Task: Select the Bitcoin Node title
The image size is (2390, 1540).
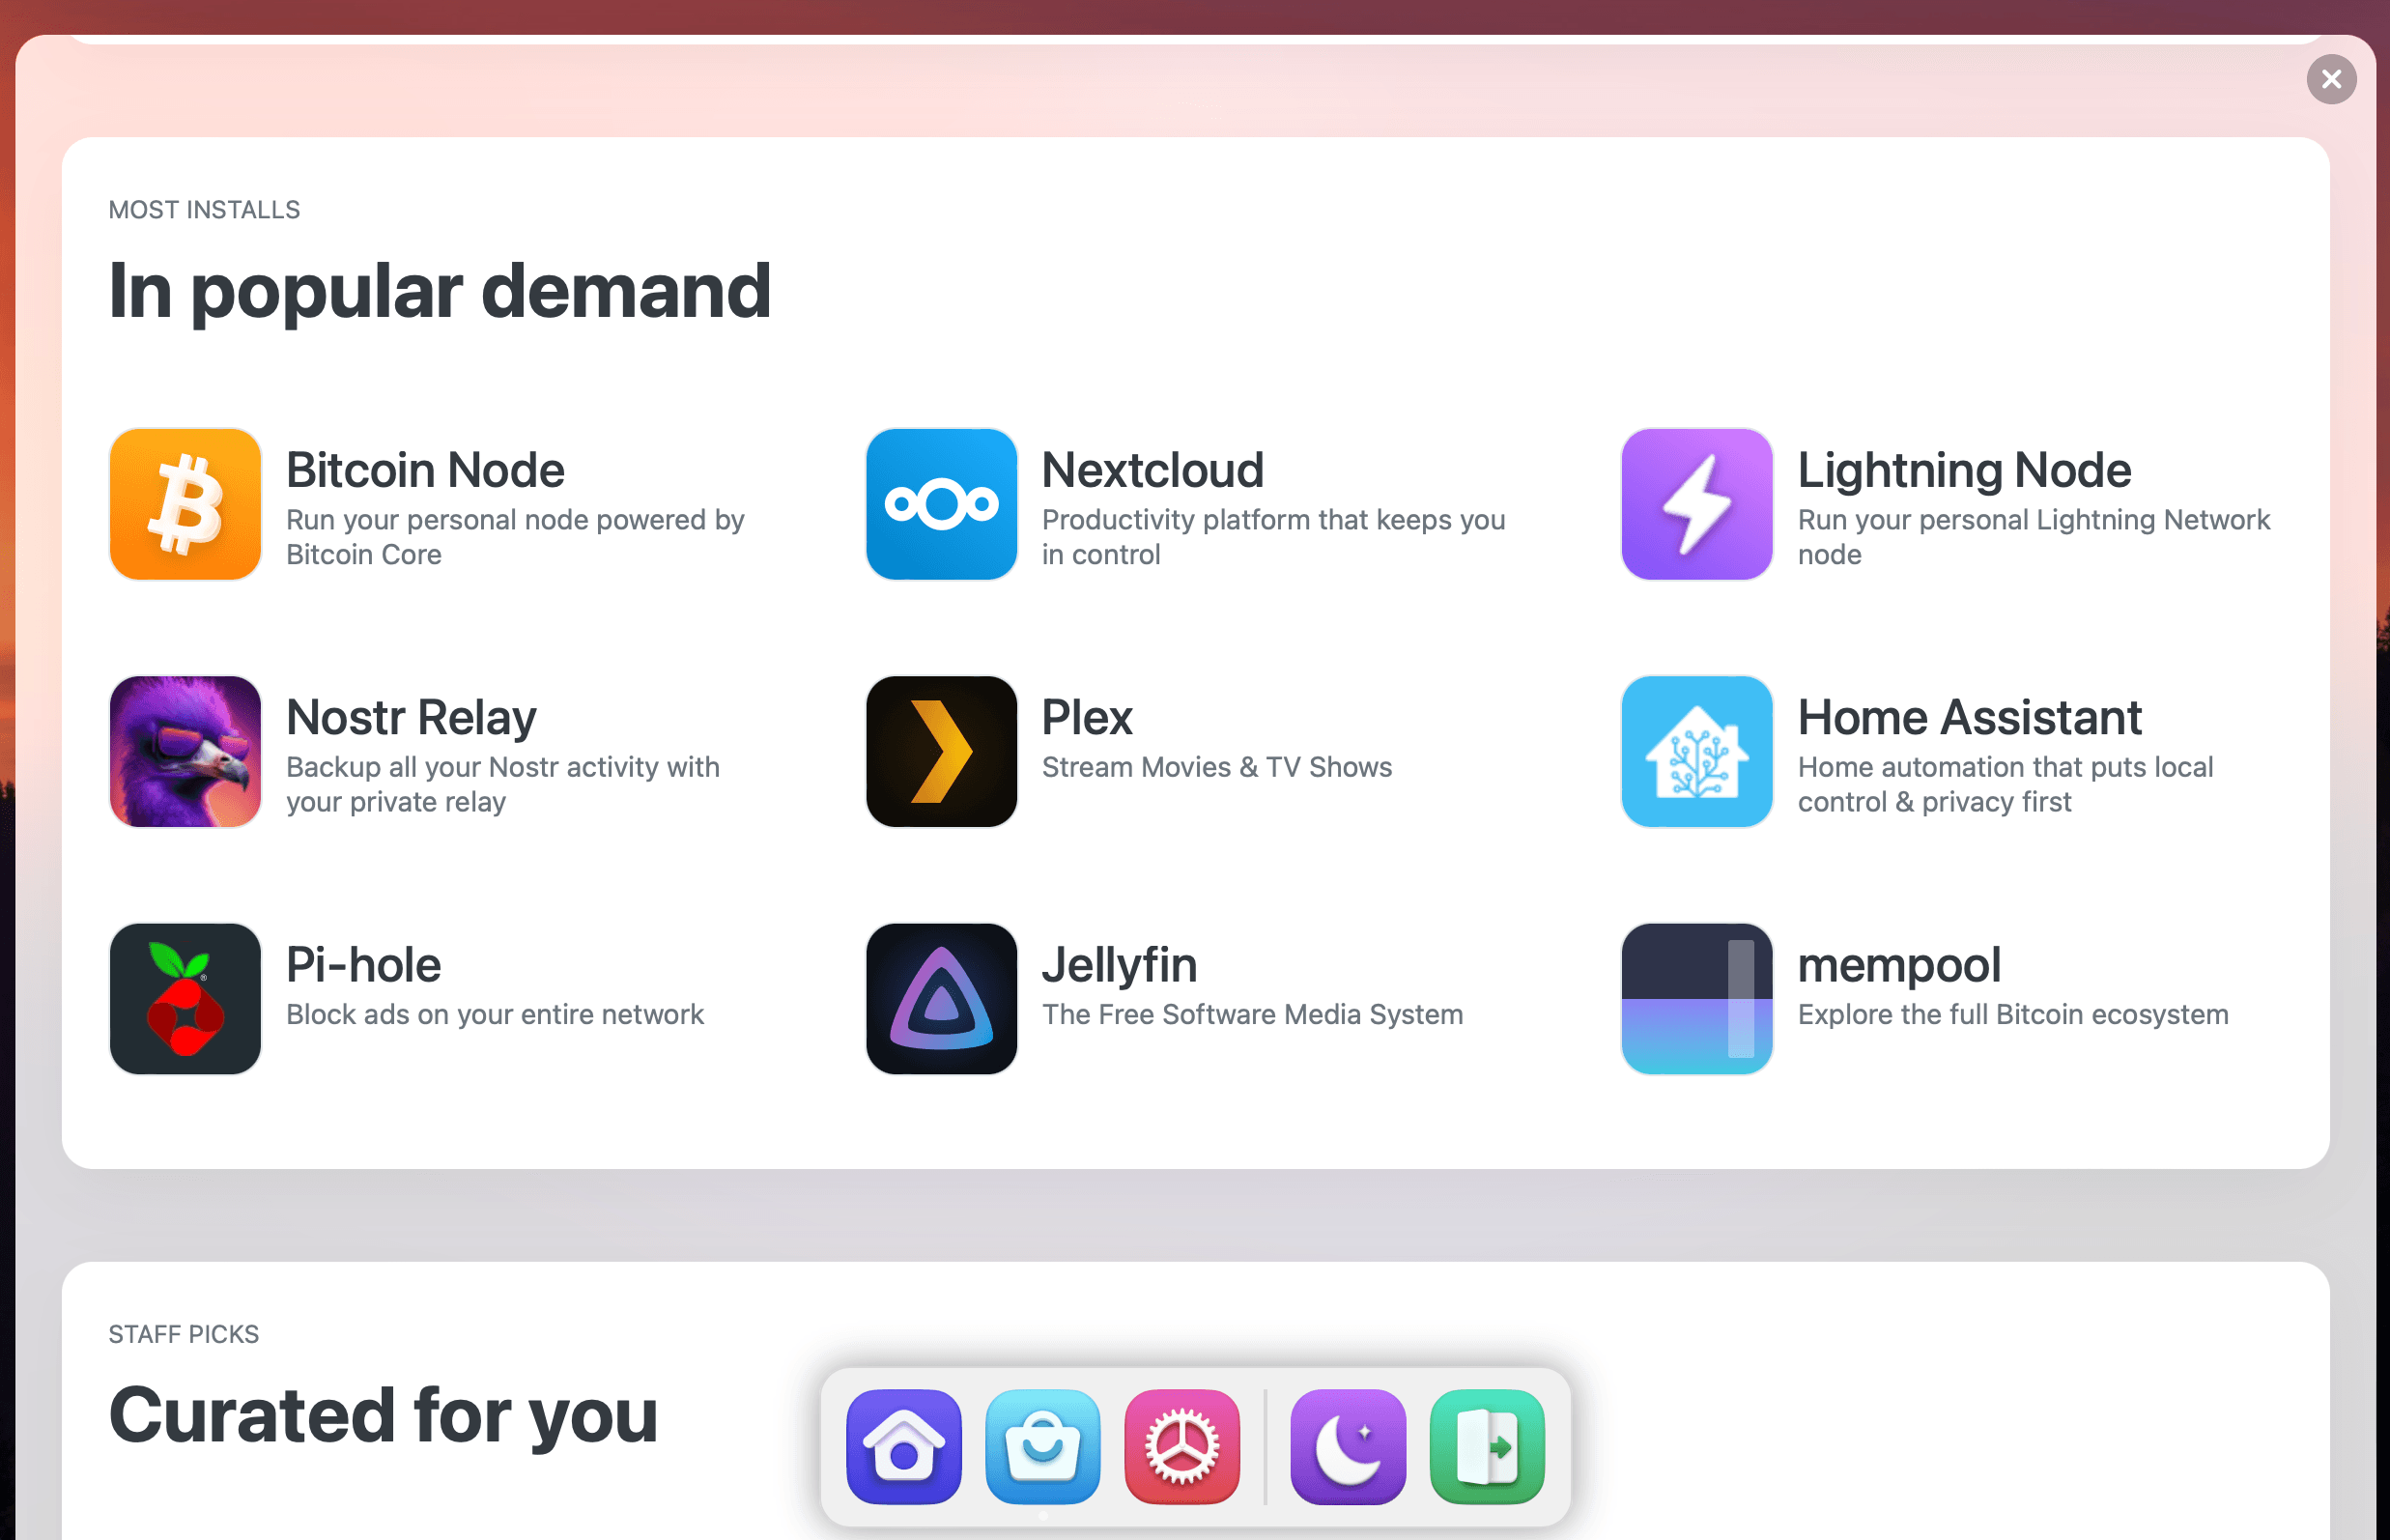Action: coord(425,470)
